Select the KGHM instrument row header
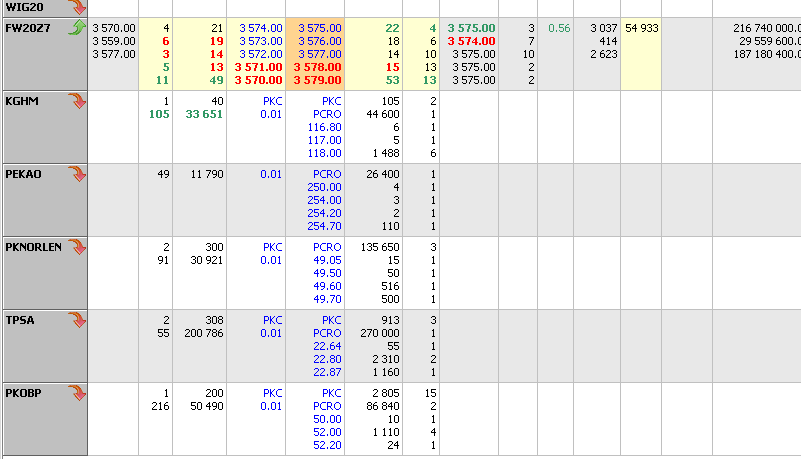The width and height of the screenshot is (801, 459). point(22,101)
